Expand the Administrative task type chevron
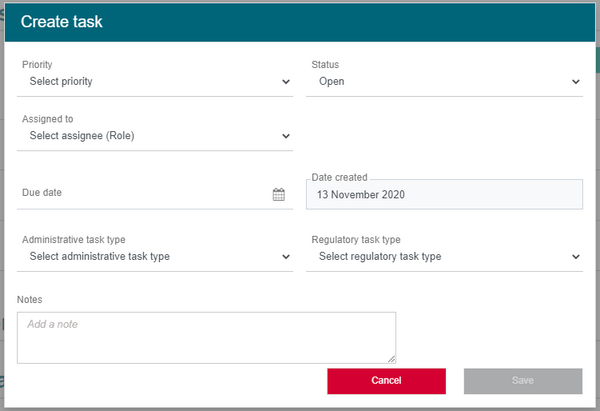This screenshot has width=600, height=411. (x=286, y=257)
